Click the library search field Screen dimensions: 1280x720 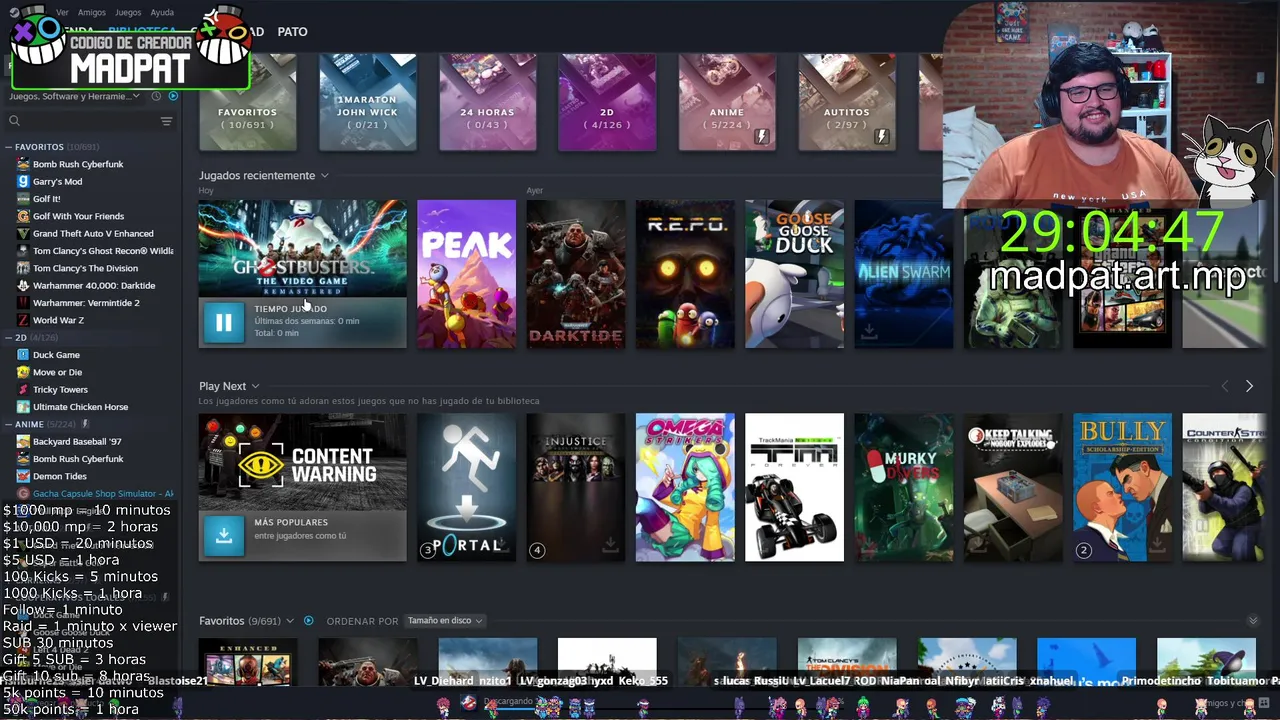click(x=80, y=121)
